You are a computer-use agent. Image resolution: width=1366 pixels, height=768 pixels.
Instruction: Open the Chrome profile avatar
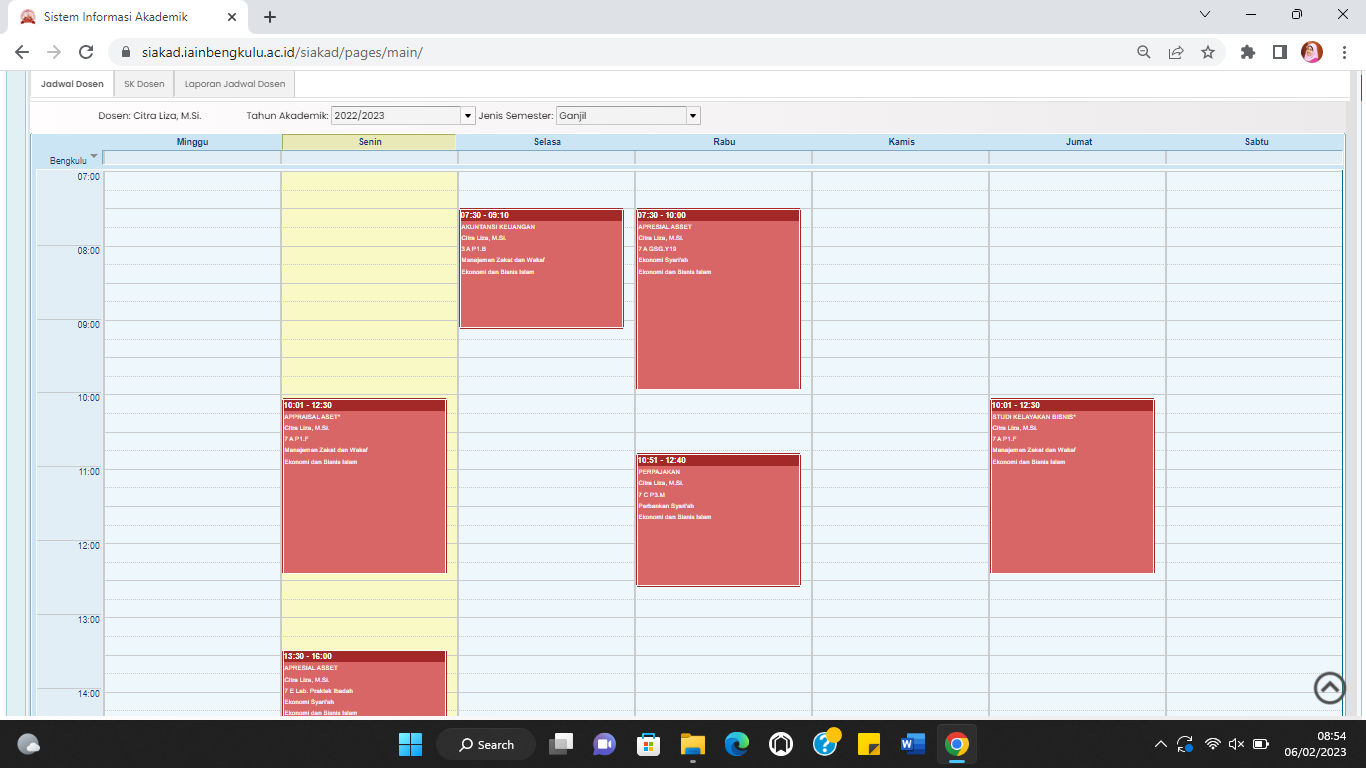coord(1311,52)
